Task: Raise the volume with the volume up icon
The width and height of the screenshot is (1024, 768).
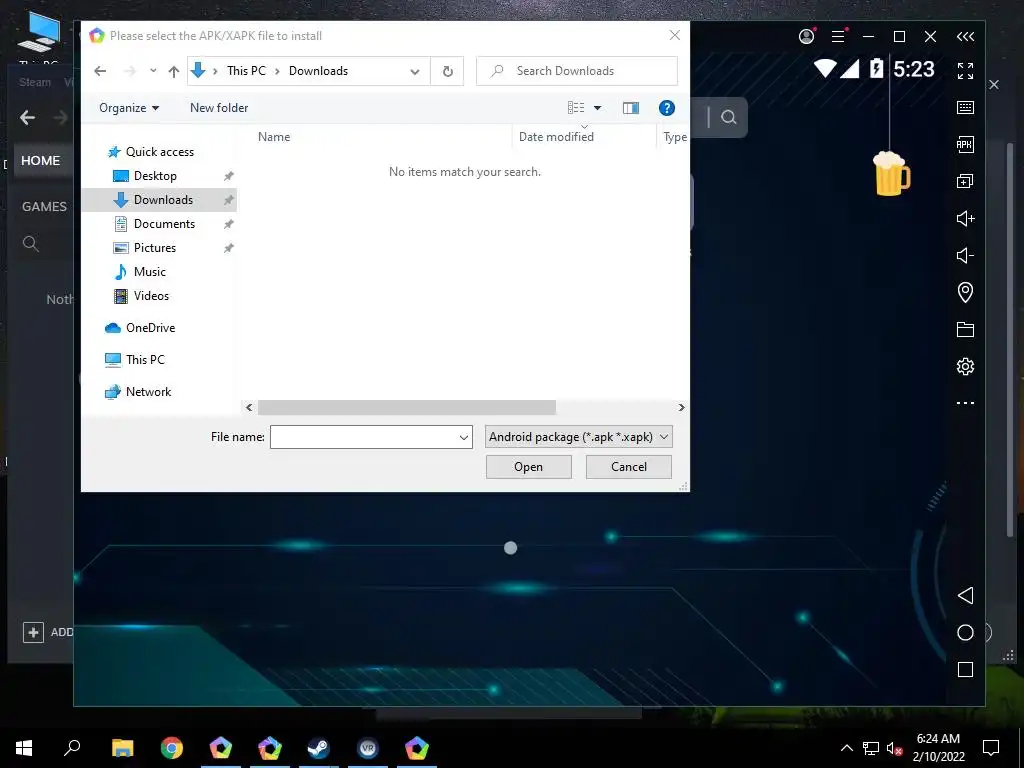Action: tap(965, 218)
